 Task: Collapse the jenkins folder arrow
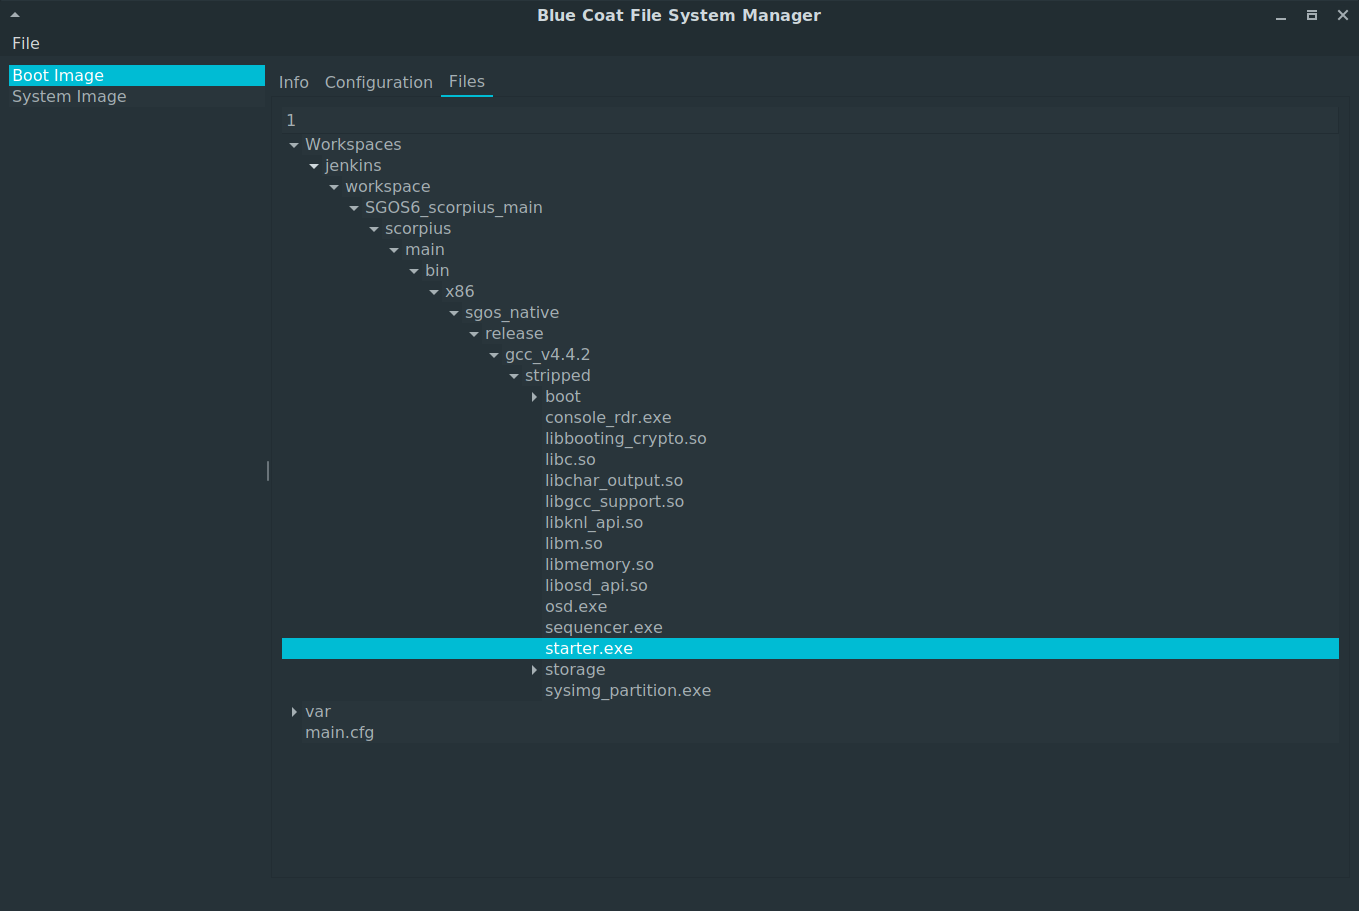314,166
